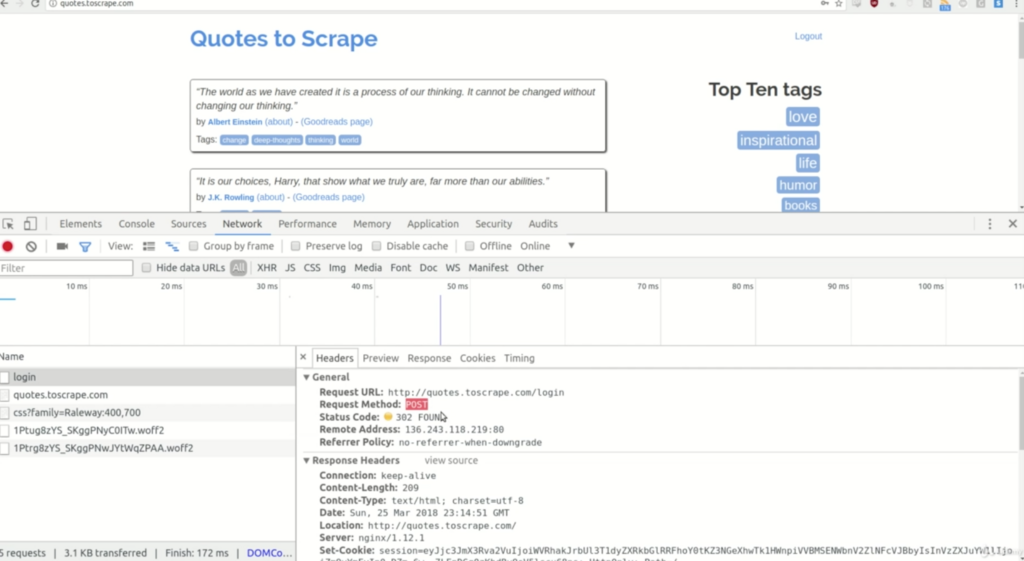Click the saved password key icon
The image size is (1024, 561).
coord(824,3)
